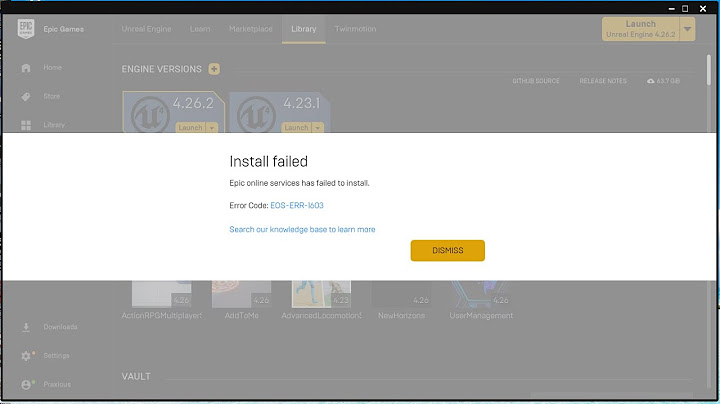720x404 pixels.
Task: Click the Settings sidebar label
Action: tap(56, 356)
